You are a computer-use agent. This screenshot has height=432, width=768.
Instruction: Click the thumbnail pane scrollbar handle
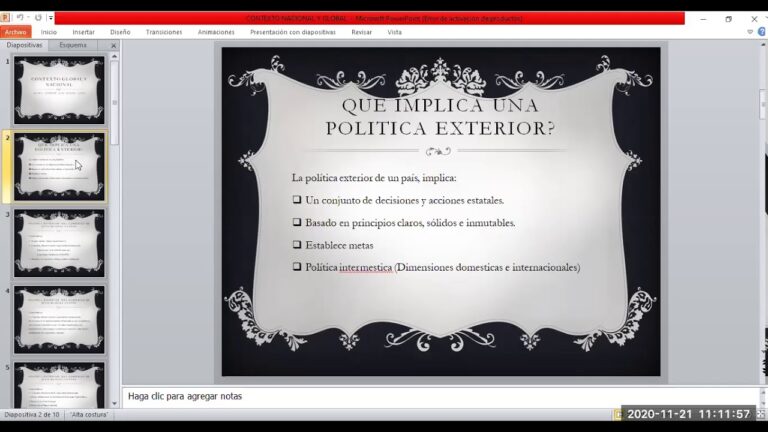tap(115, 103)
